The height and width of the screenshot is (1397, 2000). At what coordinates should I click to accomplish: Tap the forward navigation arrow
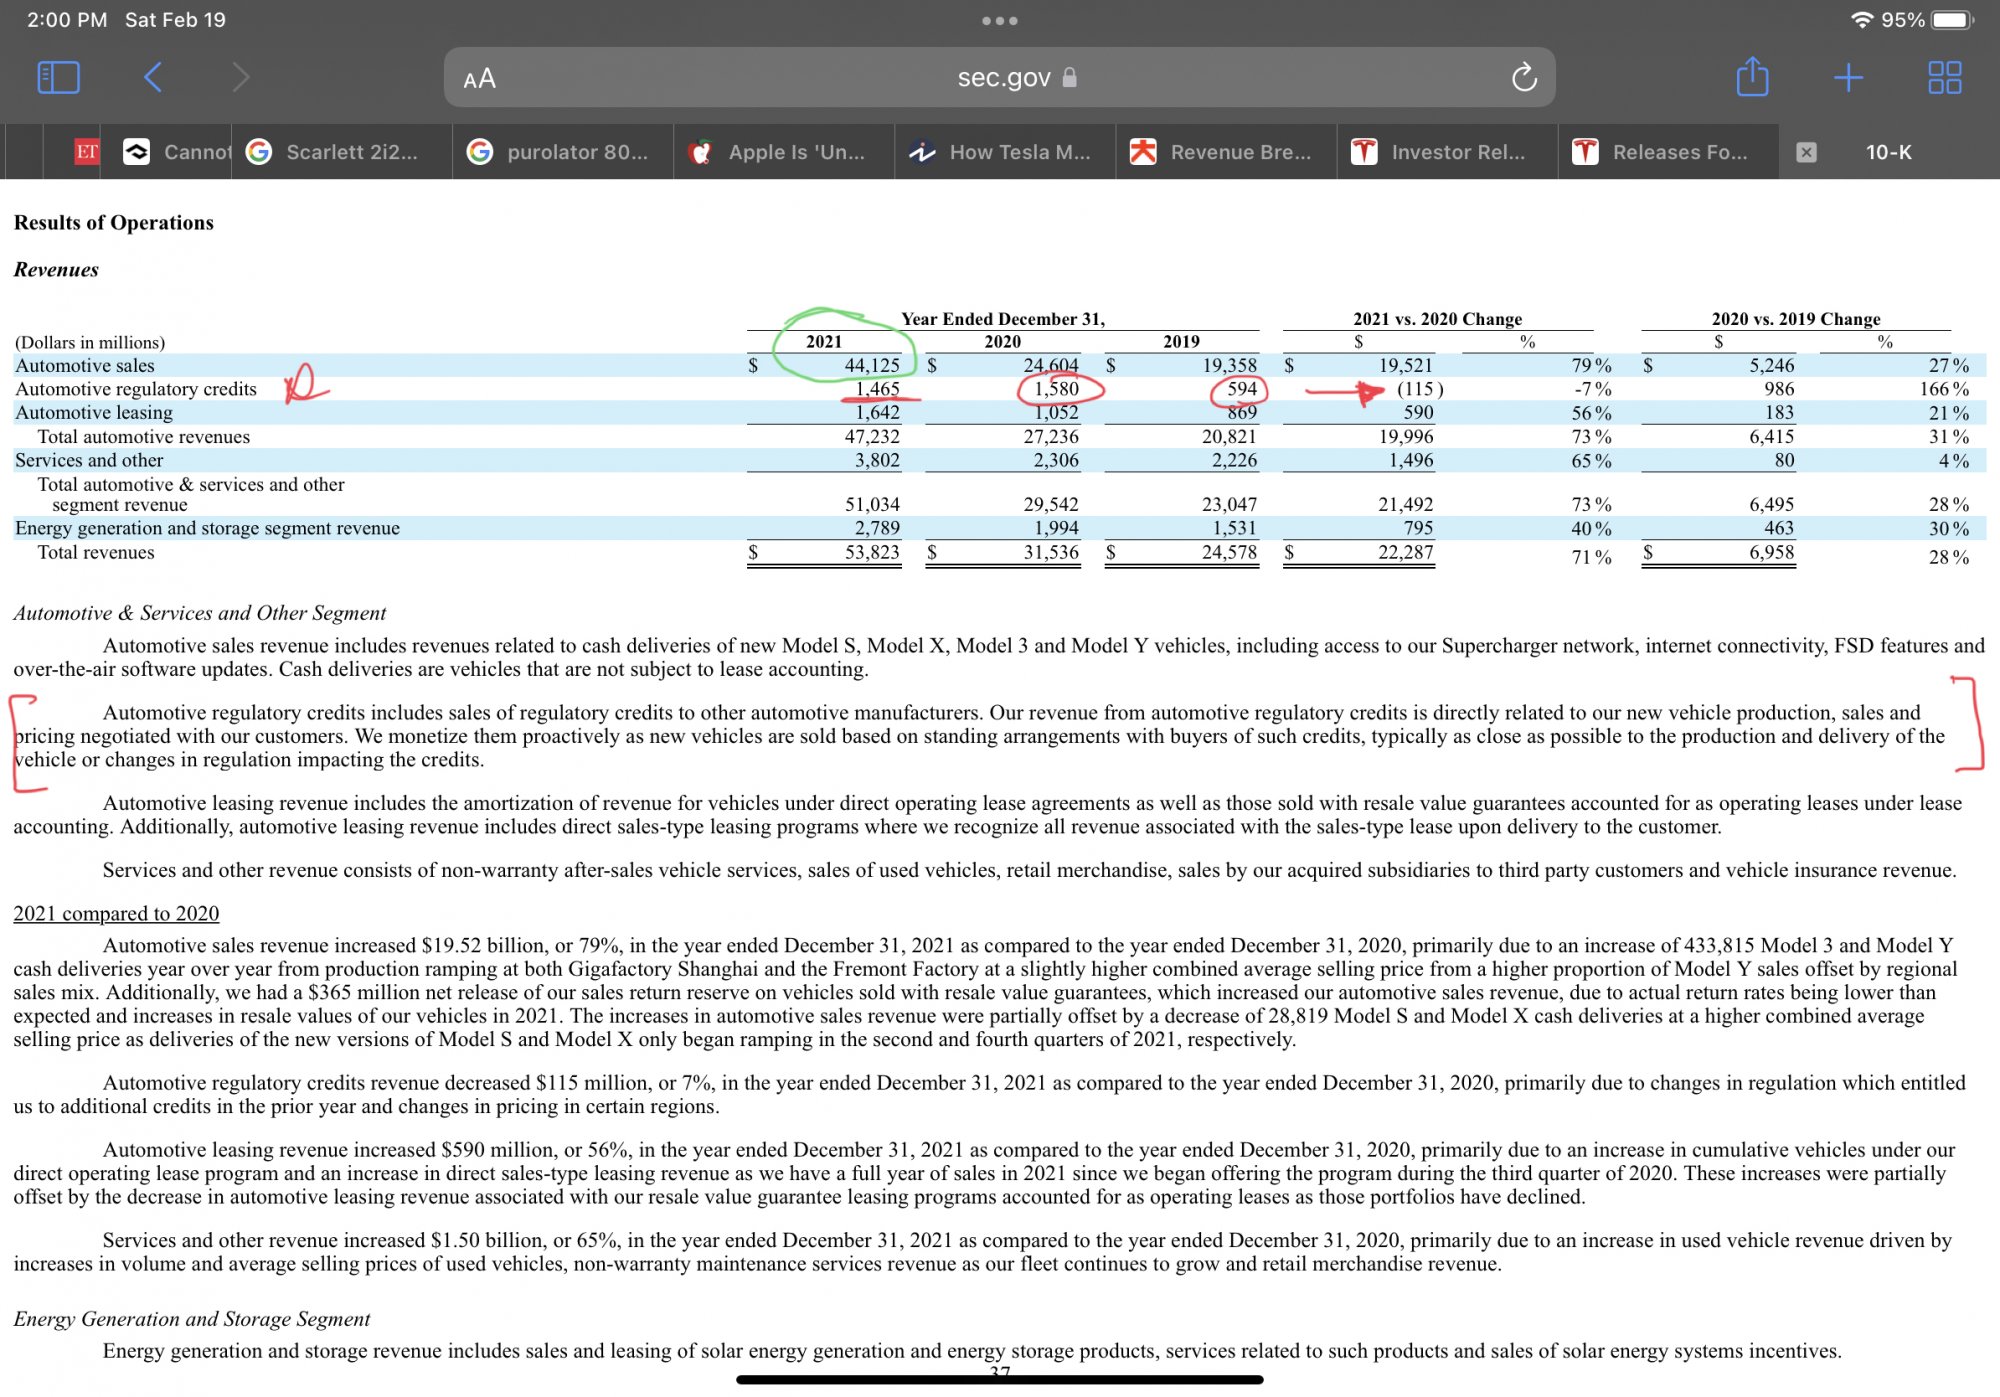(x=240, y=77)
